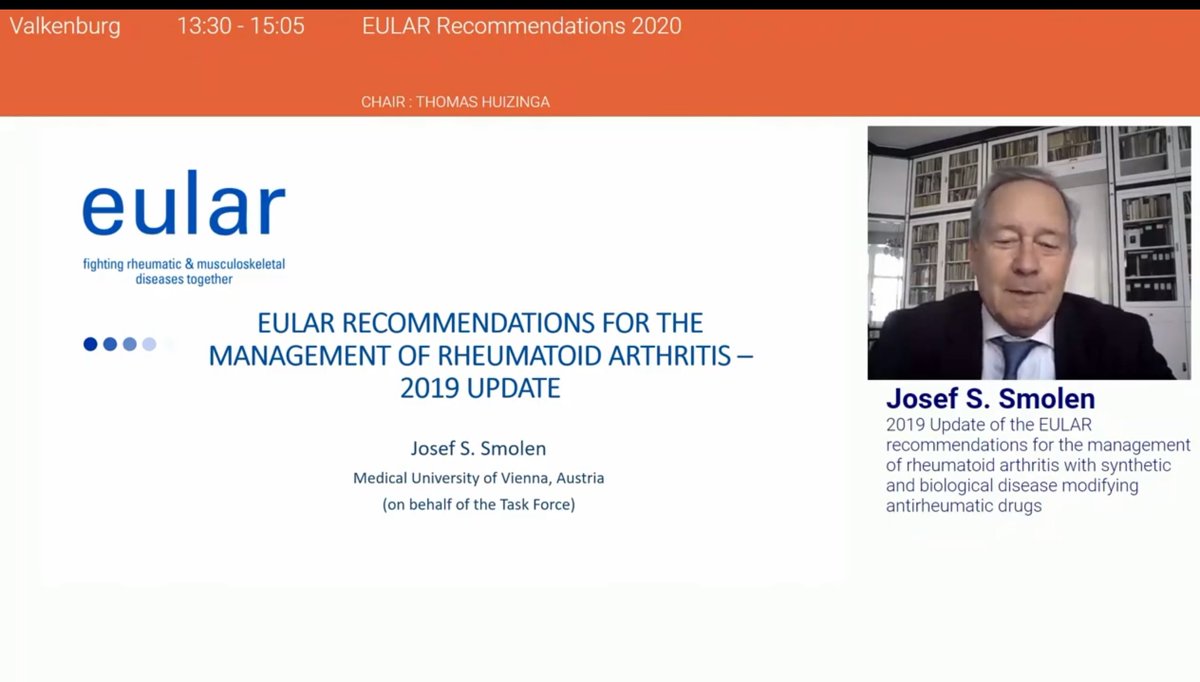The image size is (1200, 682).
Task: Click Medical University of Vienna, Austria text
Action: coord(479,478)
